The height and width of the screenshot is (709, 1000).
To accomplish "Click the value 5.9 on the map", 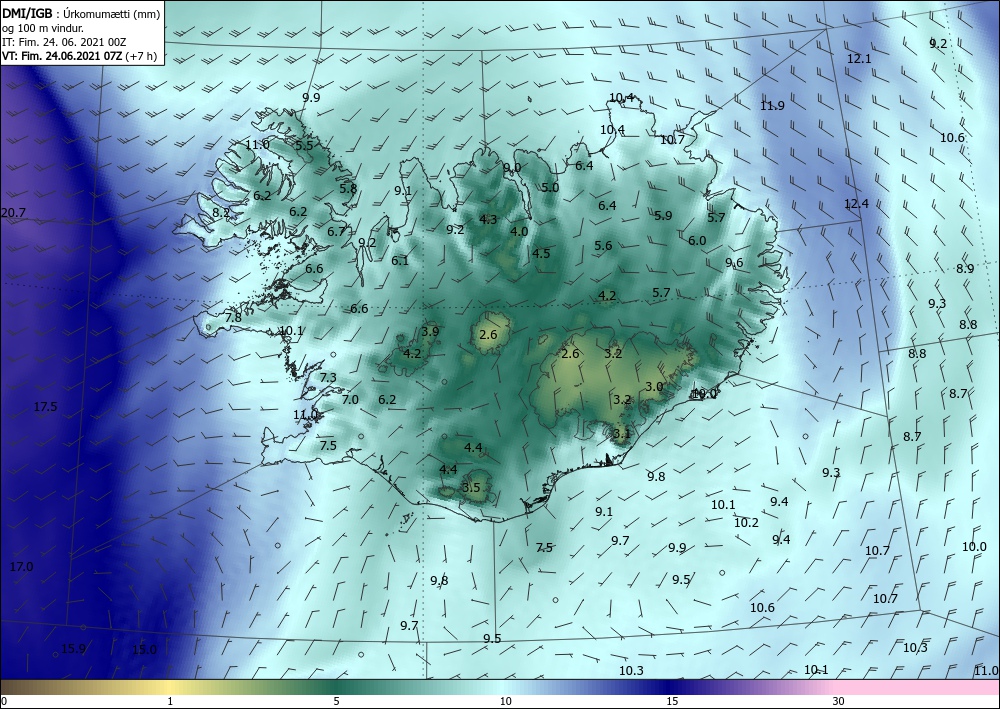I will coord(663,216).
